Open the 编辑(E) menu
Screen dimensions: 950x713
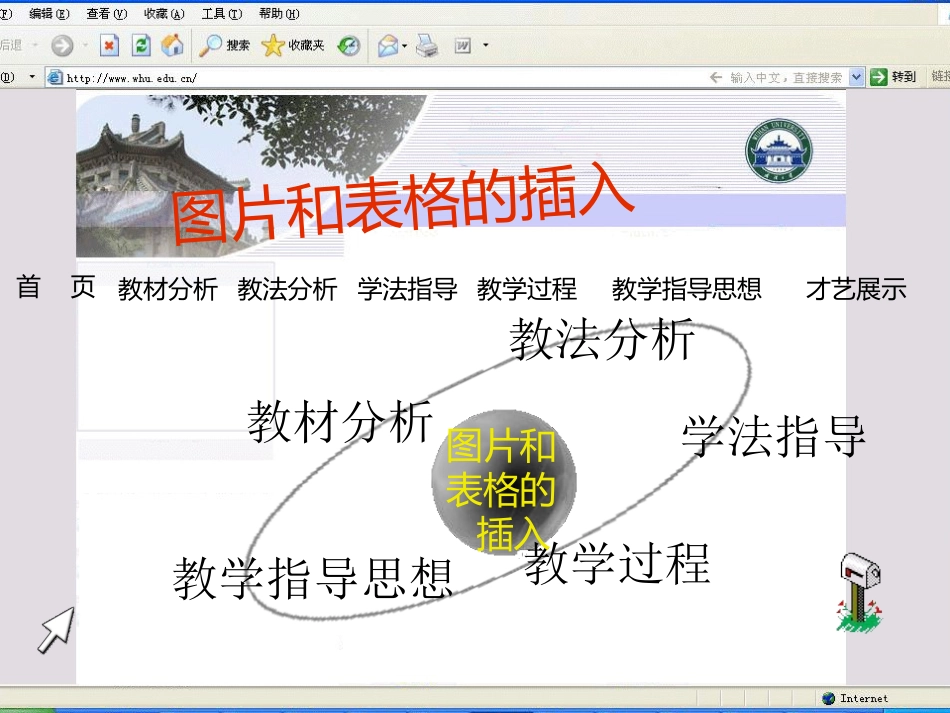pos(49,13)
